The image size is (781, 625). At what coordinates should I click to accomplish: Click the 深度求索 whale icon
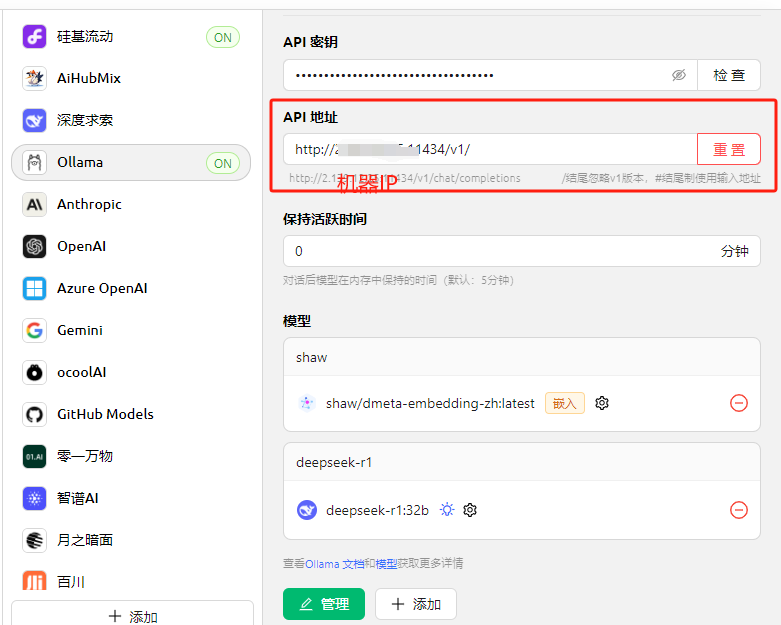pyautogui.click(x=34, y=121)
